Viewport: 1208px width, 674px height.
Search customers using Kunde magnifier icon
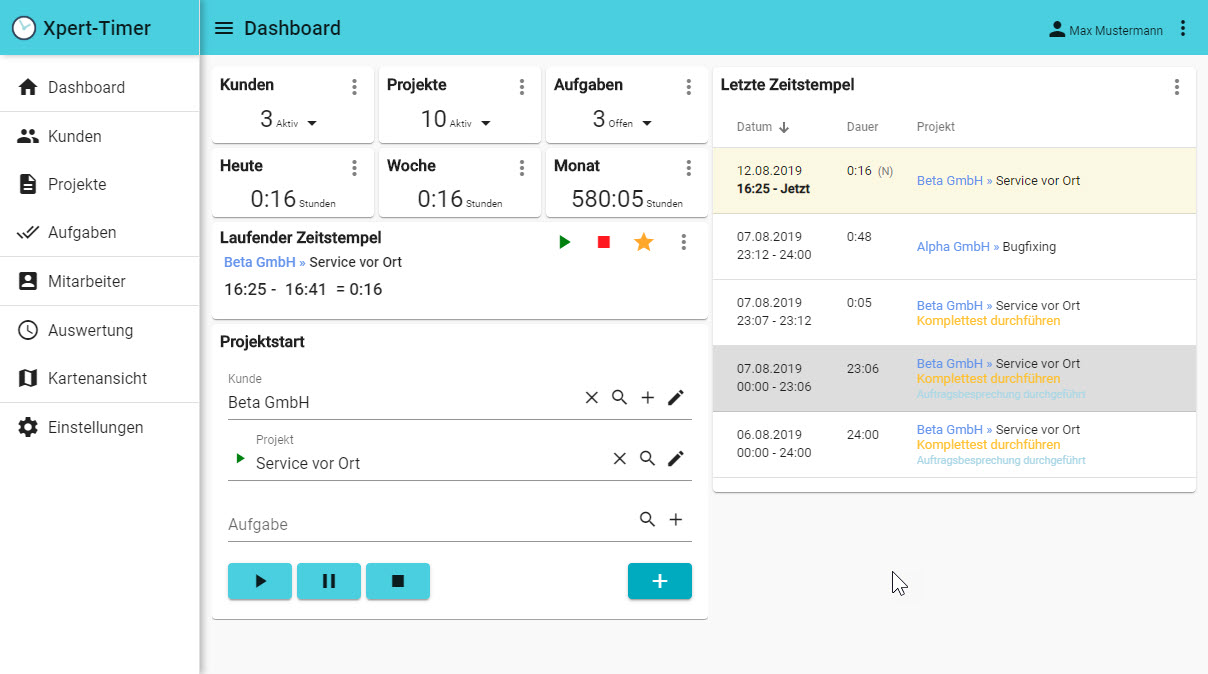pyautogui.click(x=619, y=398)
